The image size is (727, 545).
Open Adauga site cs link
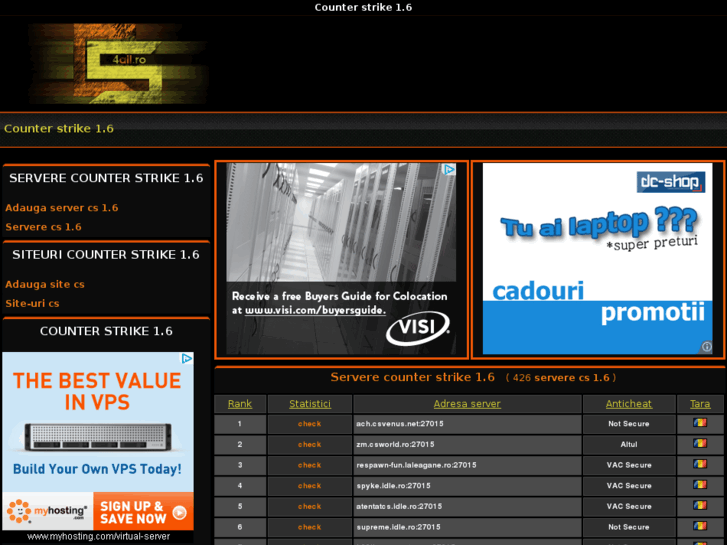point(45,284)
